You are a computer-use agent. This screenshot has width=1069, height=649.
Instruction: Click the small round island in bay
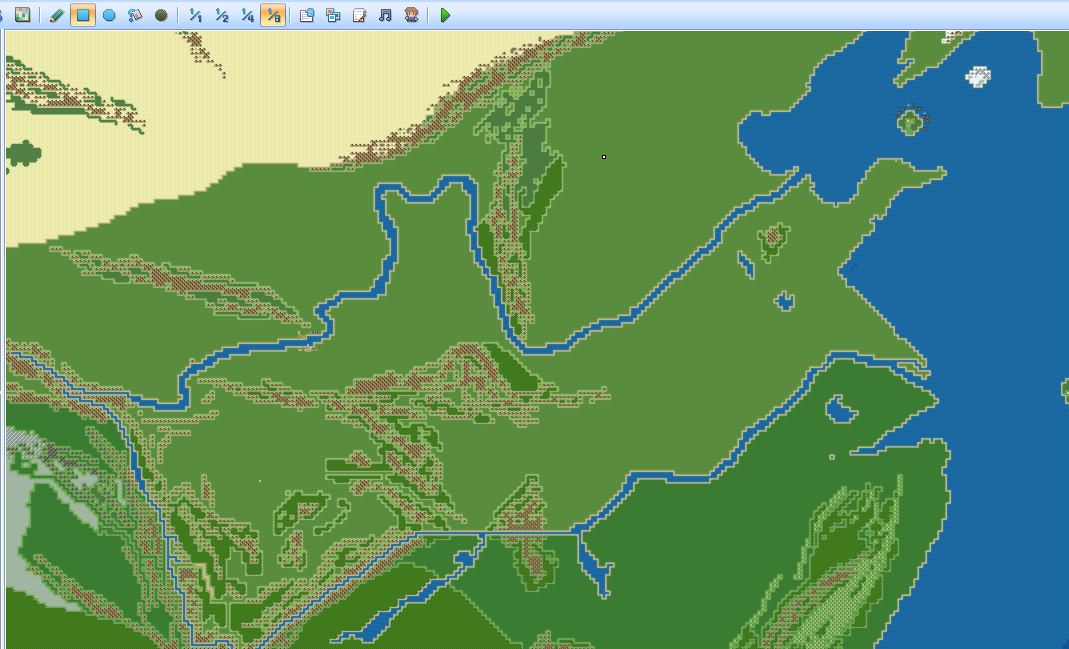point(912,121)
